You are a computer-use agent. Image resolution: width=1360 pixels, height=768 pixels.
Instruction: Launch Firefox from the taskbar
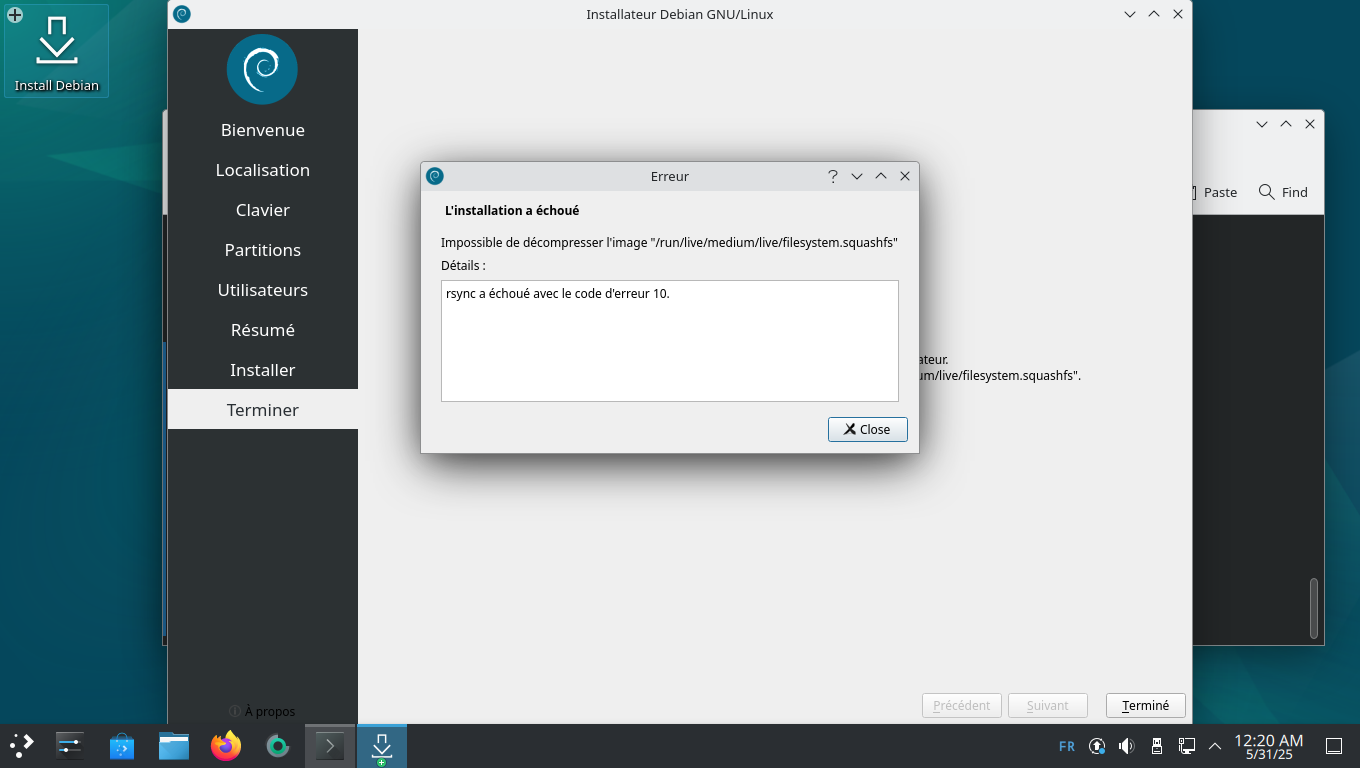(x=226, y=746)
